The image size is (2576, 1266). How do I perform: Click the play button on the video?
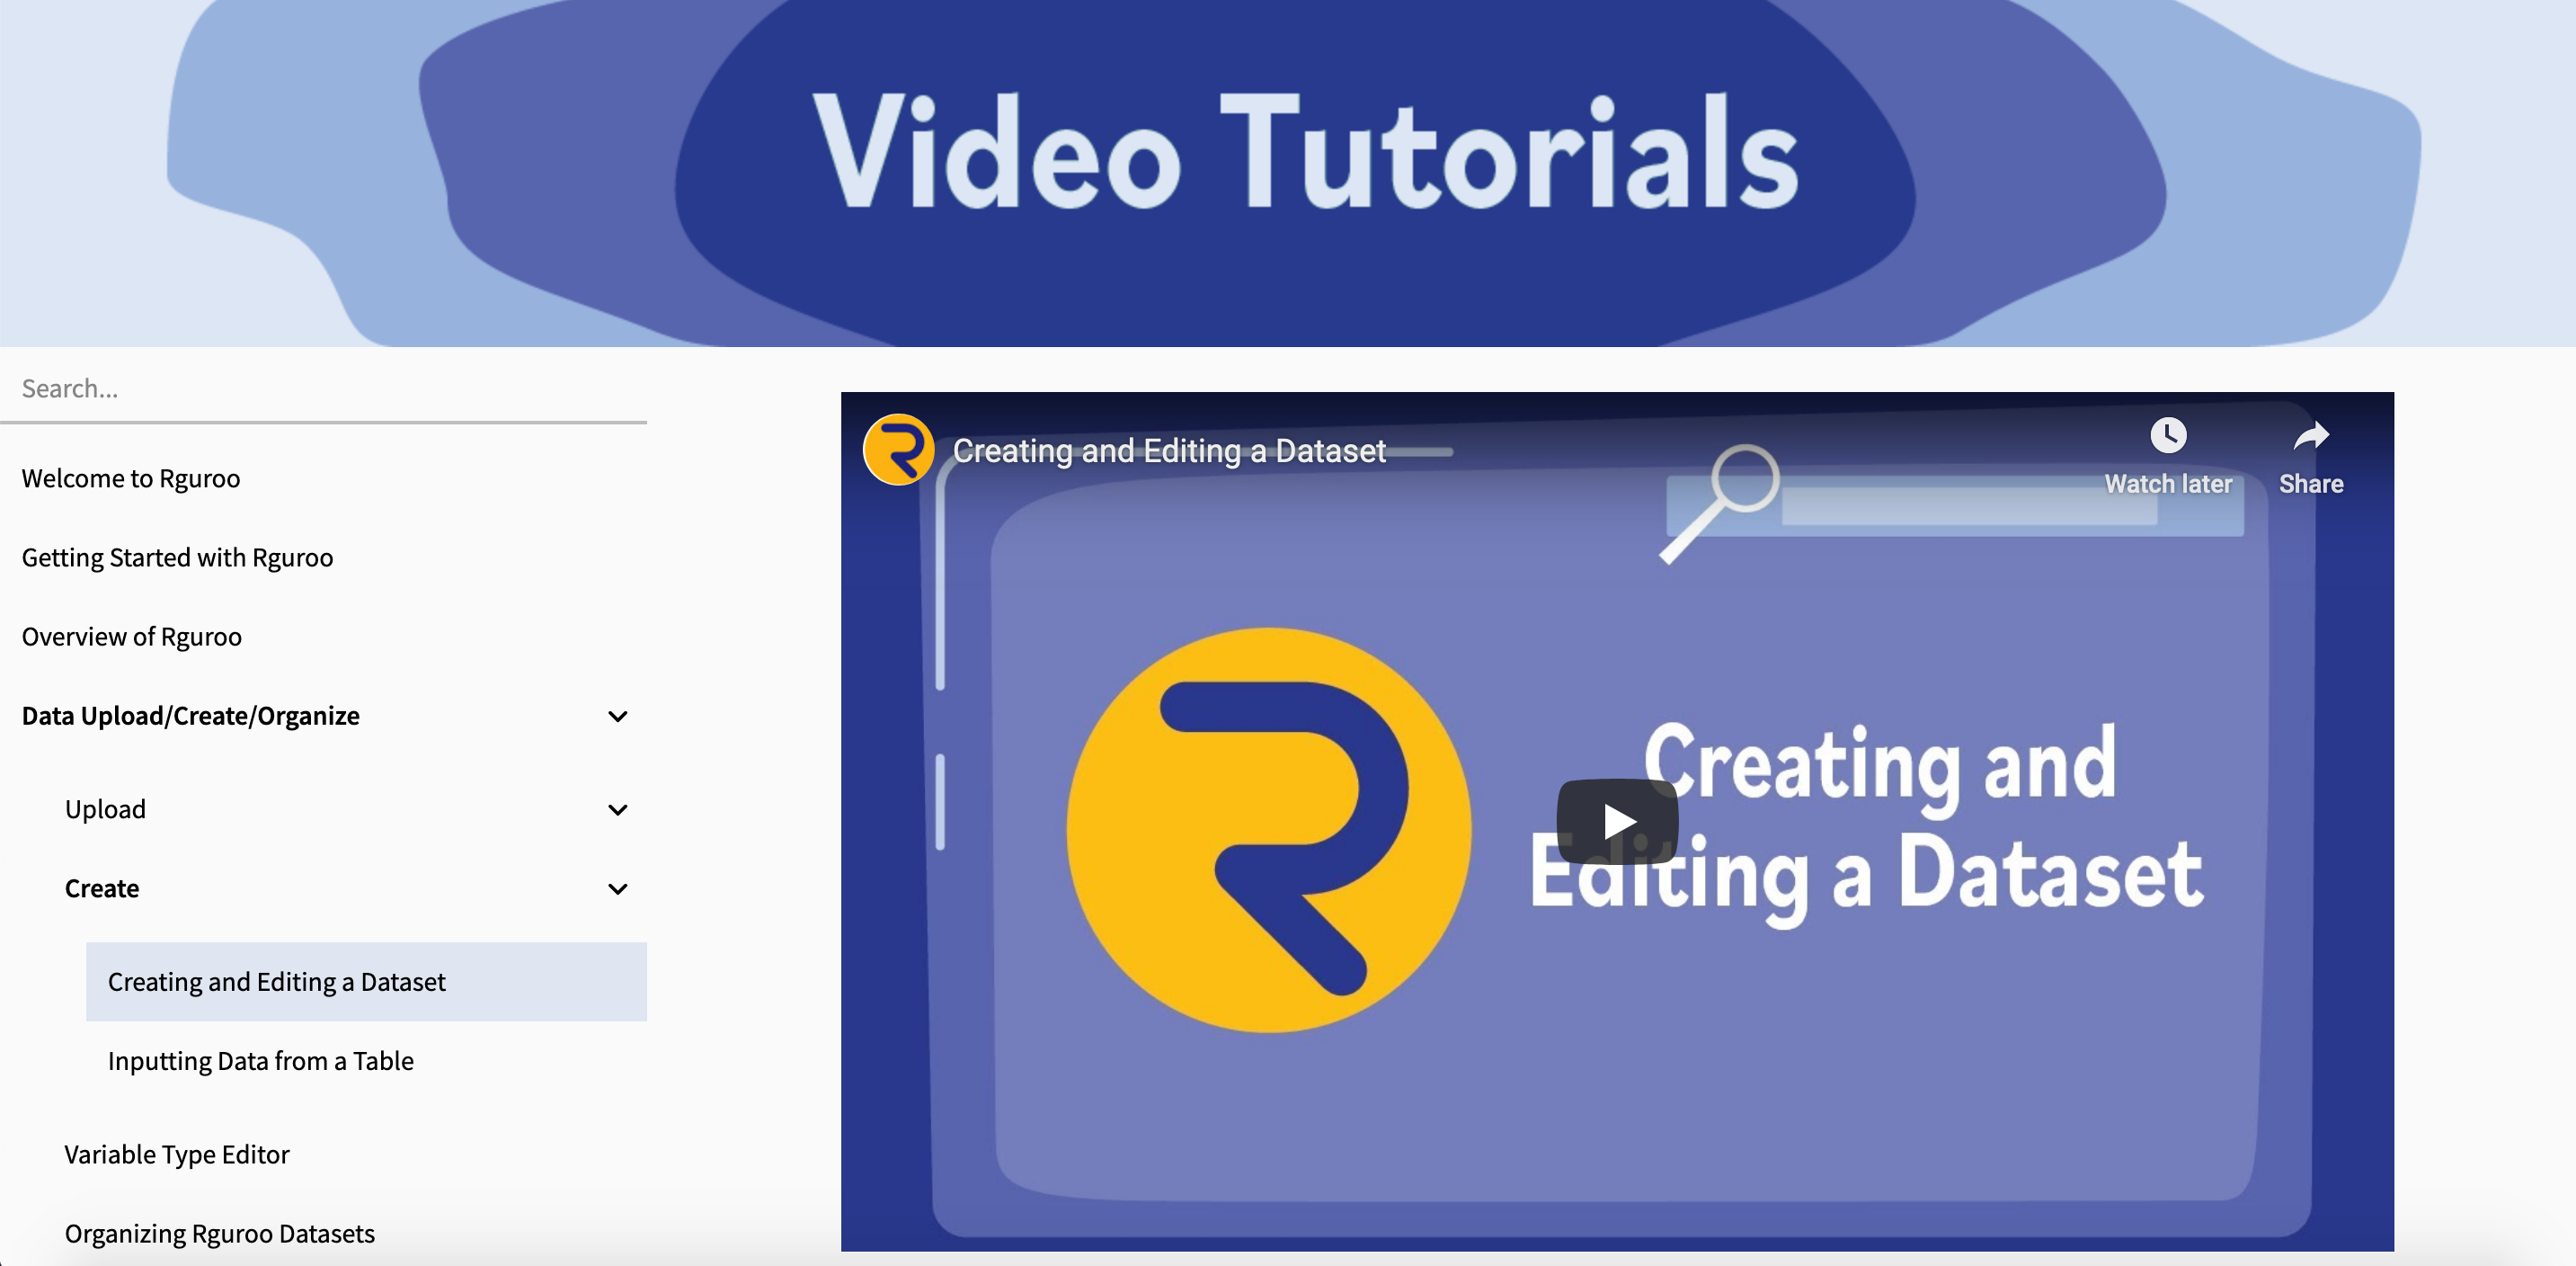click(x=1617, y=820)
